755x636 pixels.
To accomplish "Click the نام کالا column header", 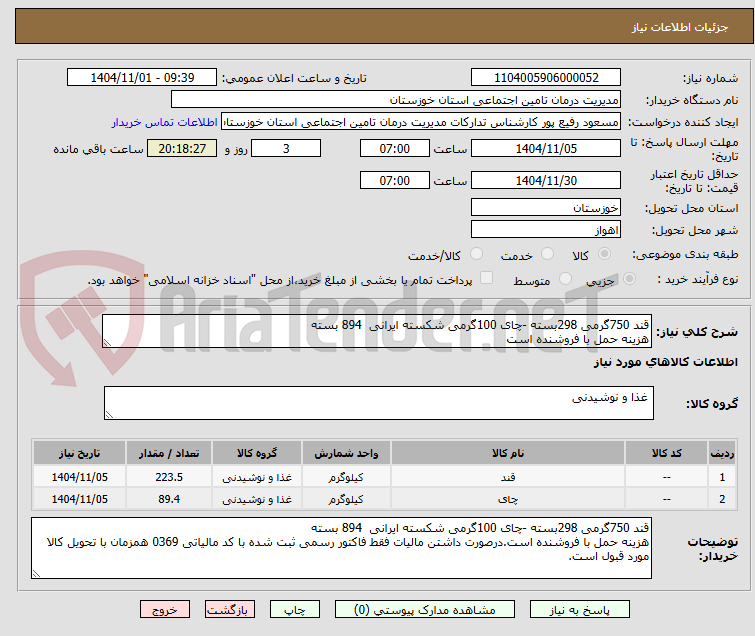I will (x=508, y=453).
